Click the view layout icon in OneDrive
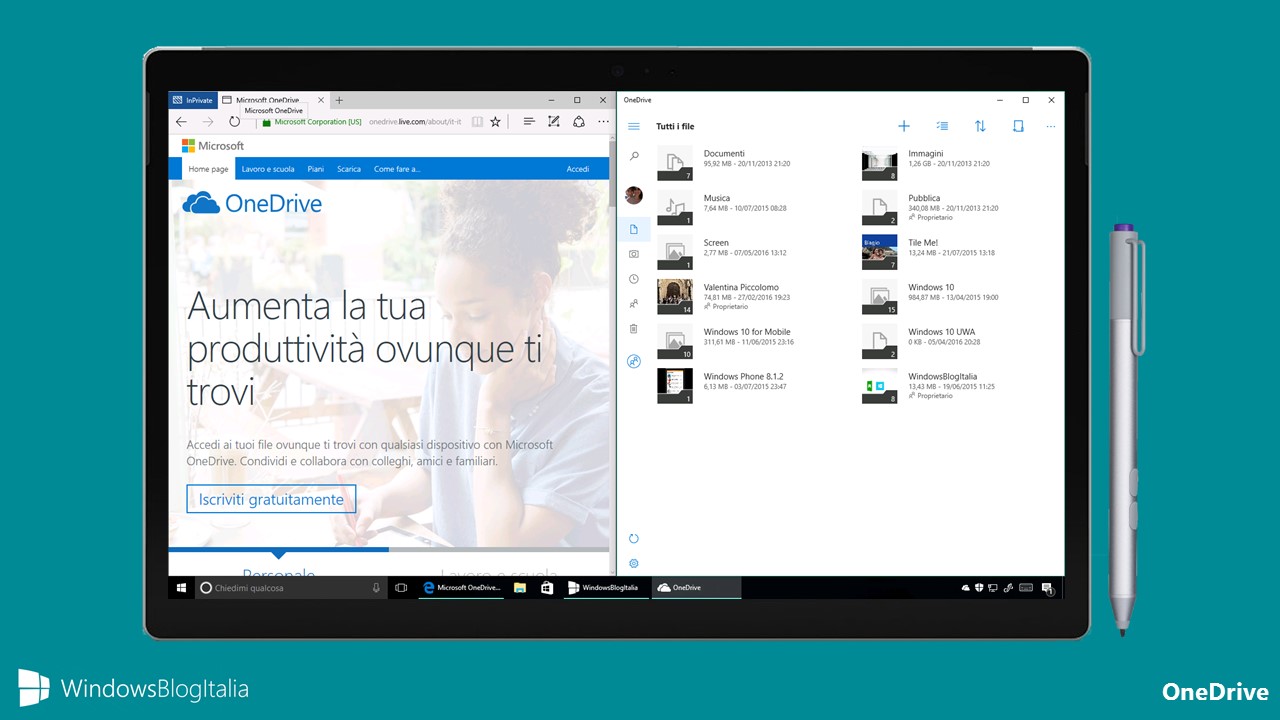1280x720 pixels. tap(1018, 126)
